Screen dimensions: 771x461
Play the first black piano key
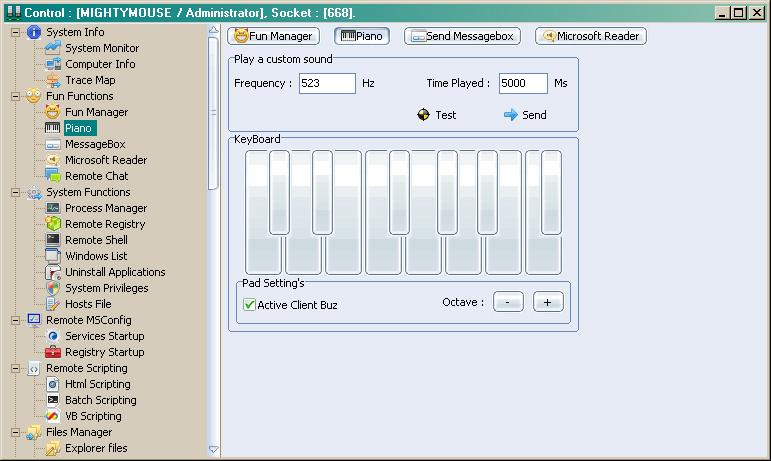[x=279, y=192]
